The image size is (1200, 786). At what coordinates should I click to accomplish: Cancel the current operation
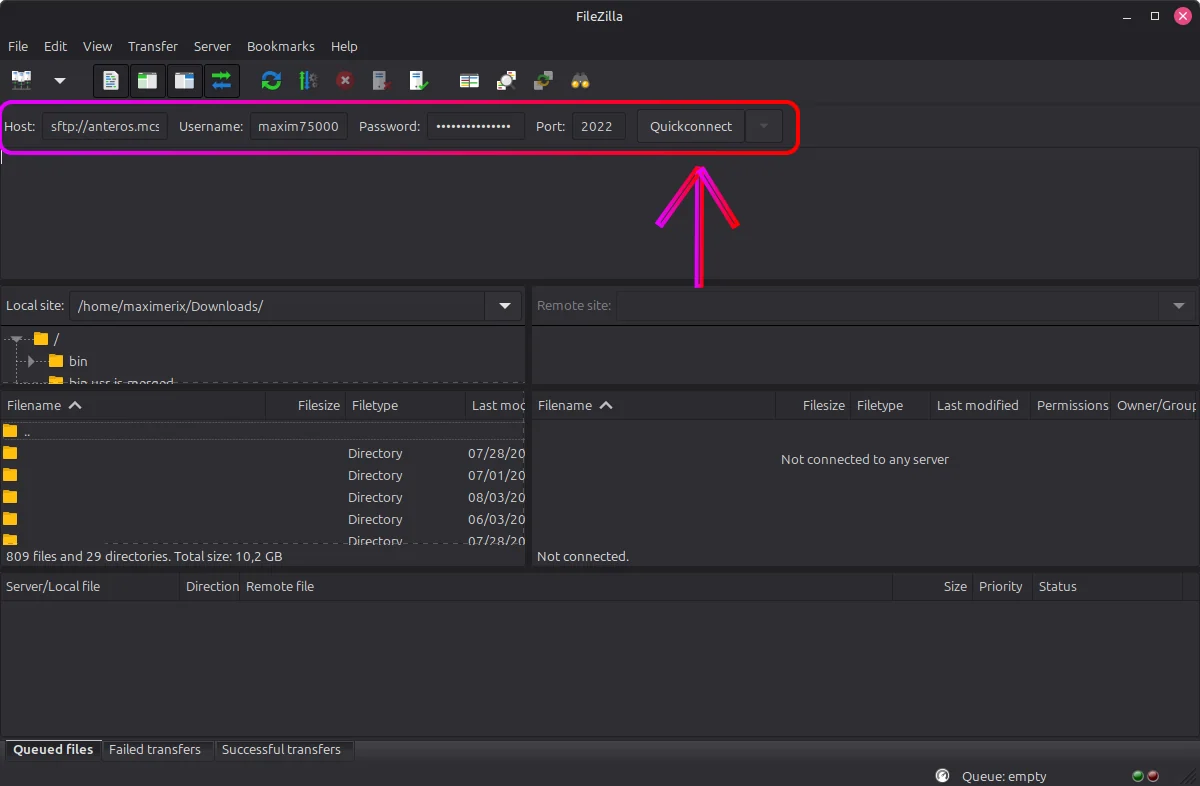(345, 80)
